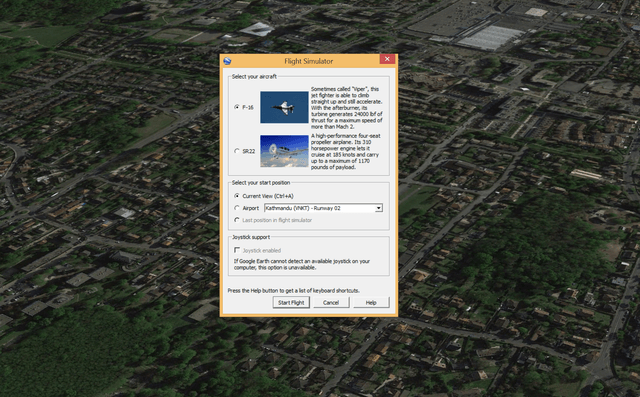Choose Airport start position radio button
The image size is (640, 397).
click(237, 208)
